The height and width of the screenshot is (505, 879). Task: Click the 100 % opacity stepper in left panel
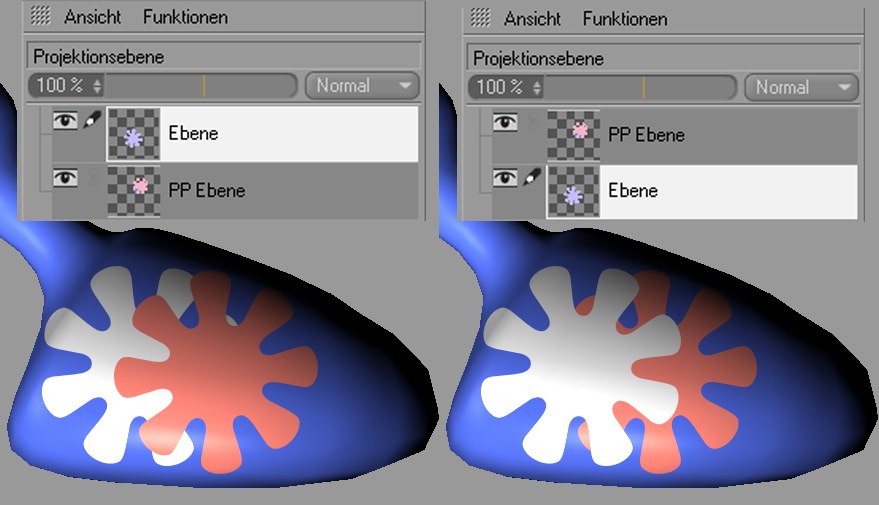tap(67, 86)
